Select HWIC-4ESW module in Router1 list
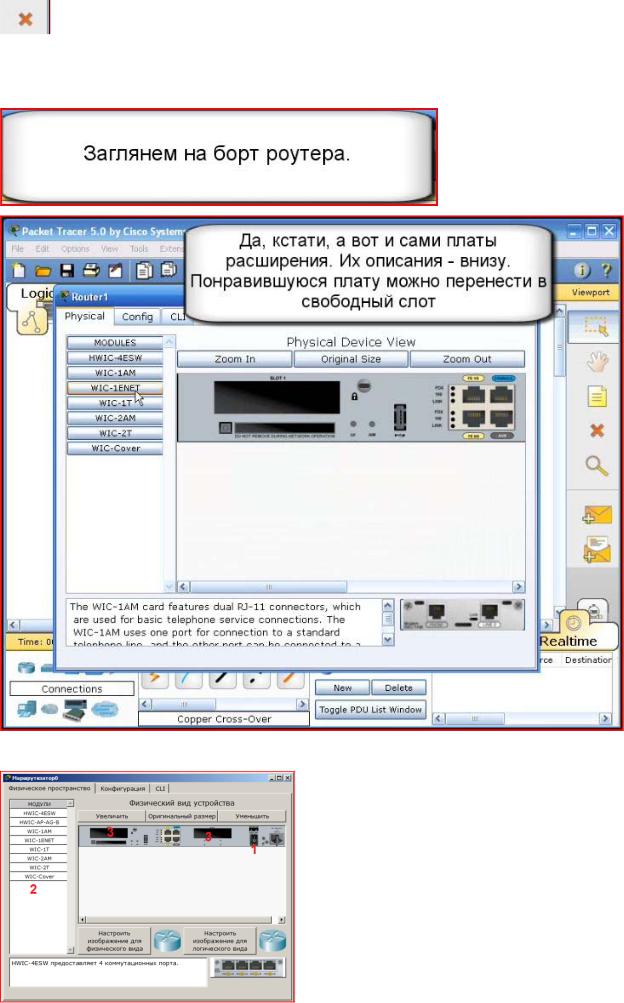624x1003 pixels. (115, 358)
